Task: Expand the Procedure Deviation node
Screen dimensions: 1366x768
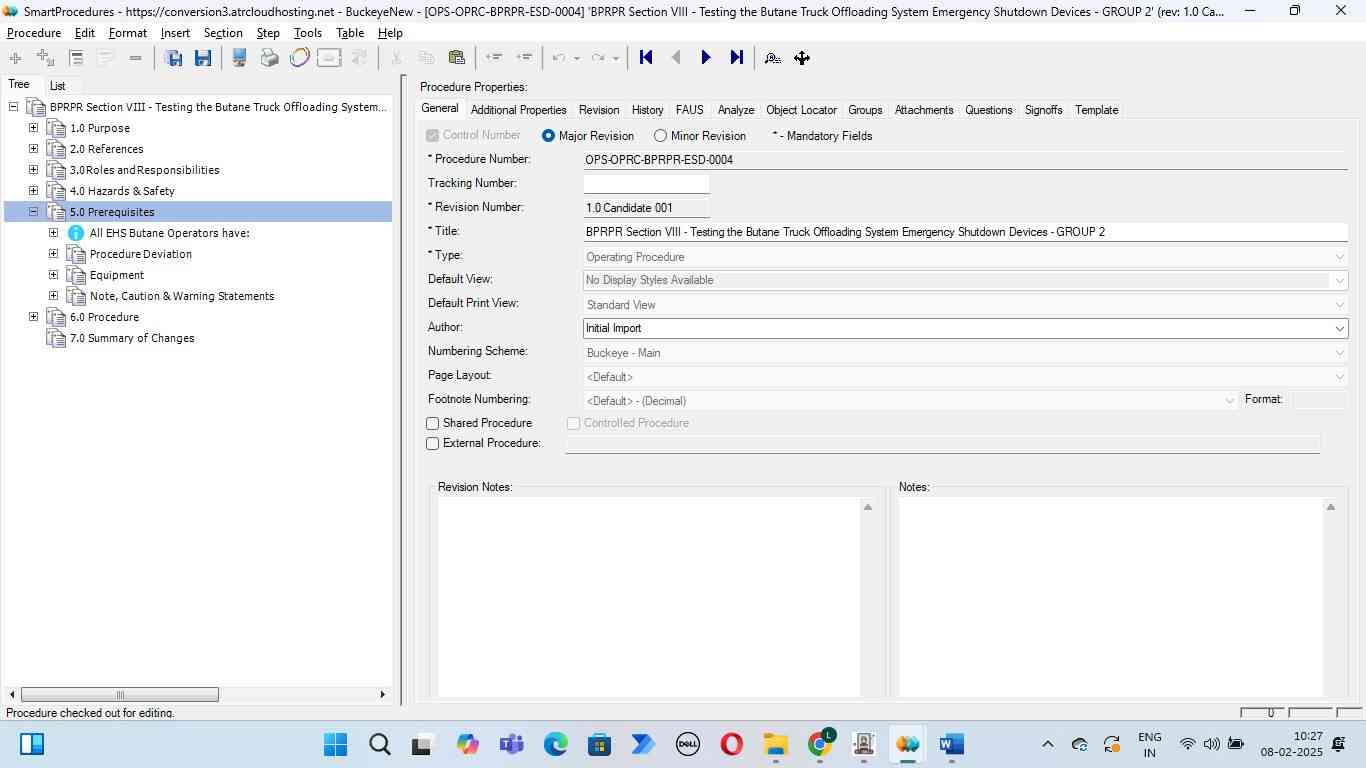Action: (x=53, y=254)
